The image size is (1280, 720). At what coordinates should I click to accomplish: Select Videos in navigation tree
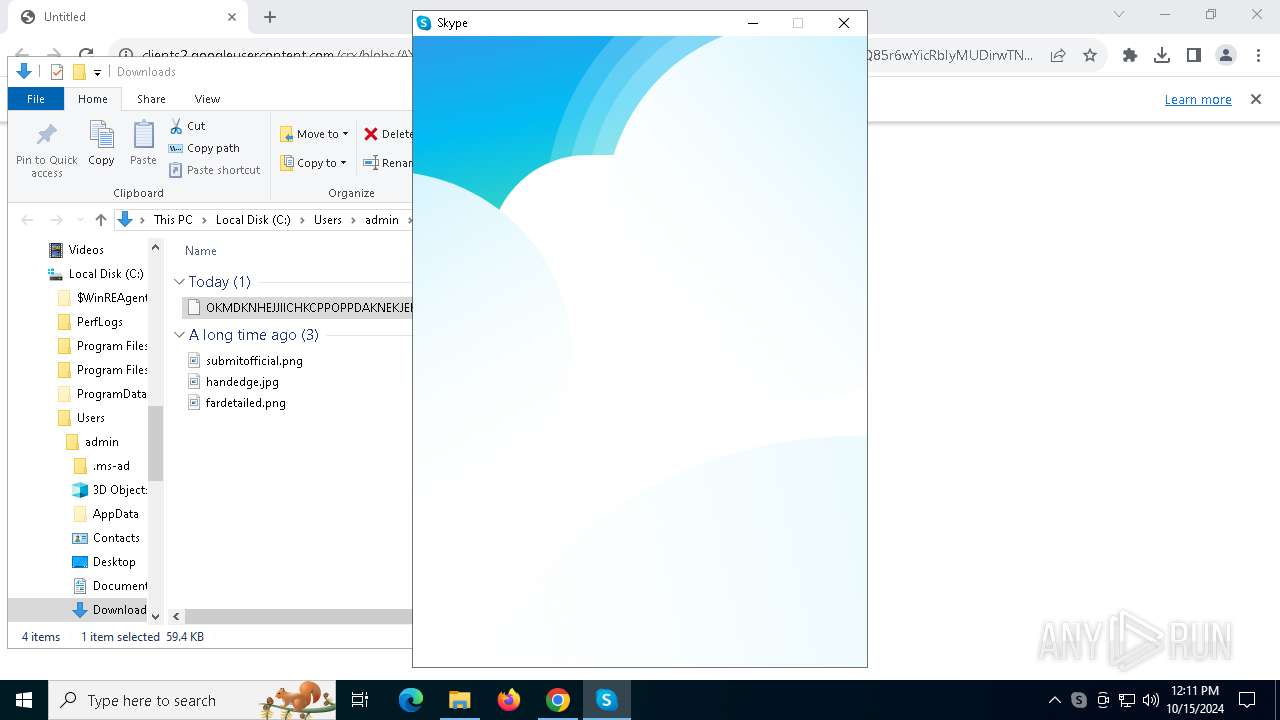(86, 250)
